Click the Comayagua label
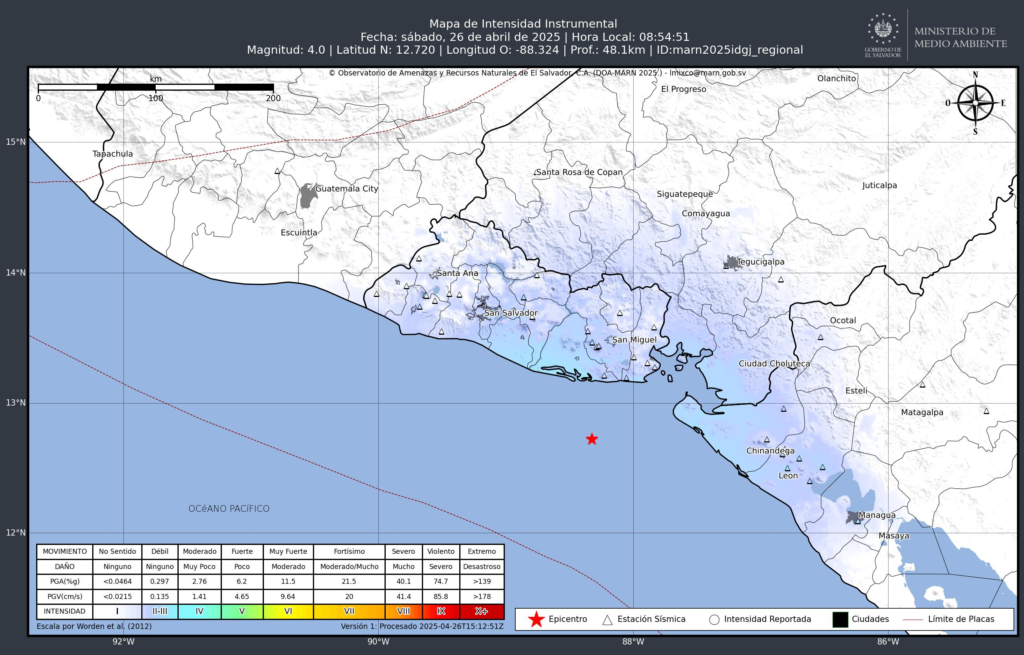Viewport: 1024px width, 655px height. [706, 214]
